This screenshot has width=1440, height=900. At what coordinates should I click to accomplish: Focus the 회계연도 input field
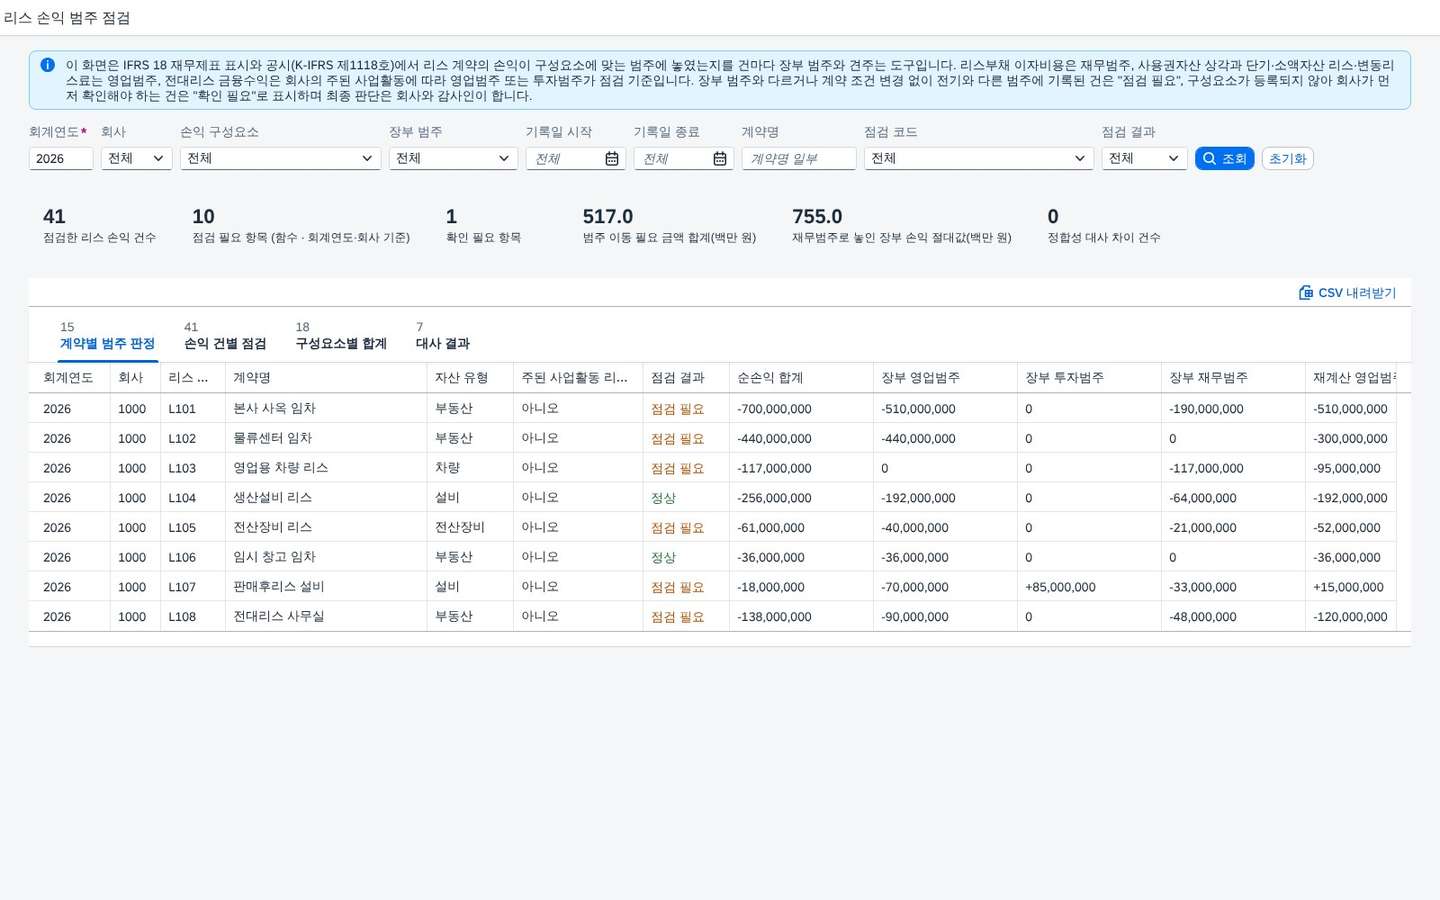point(61,158)
